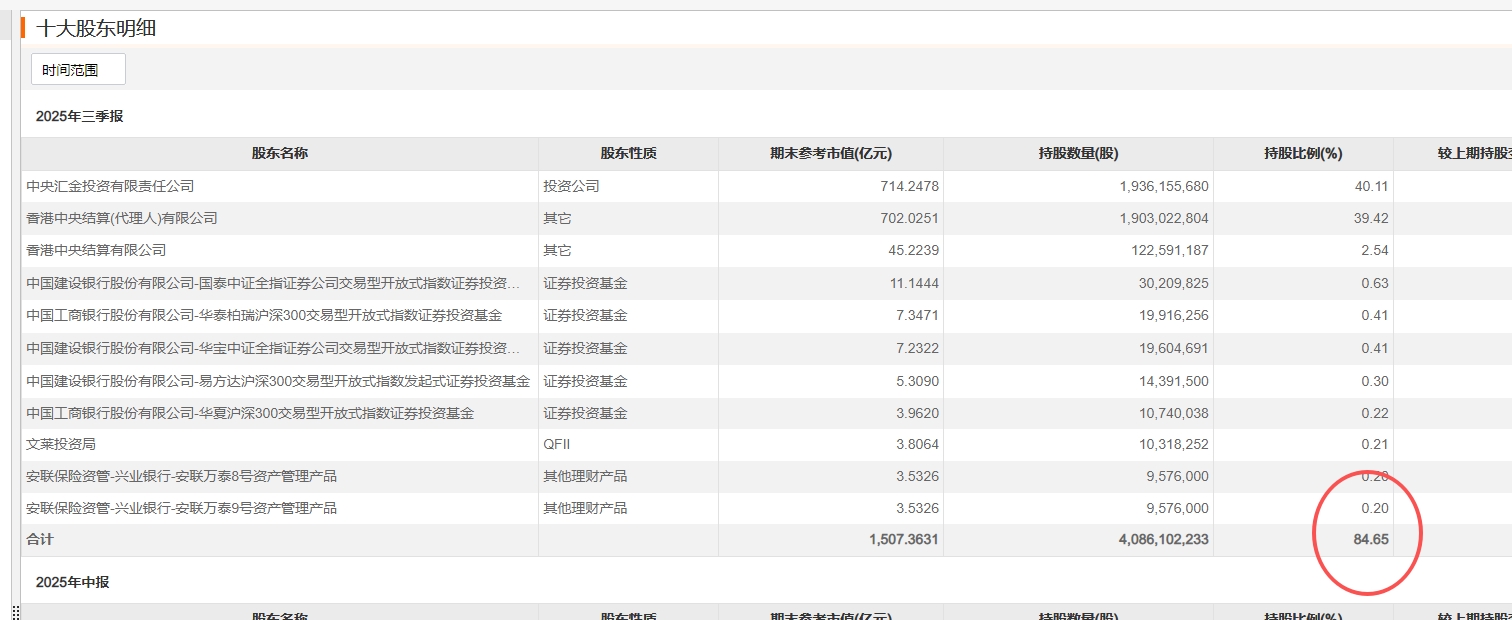Click share count 1,903,022,804
1512x620 pixels.
(1163, 218)
